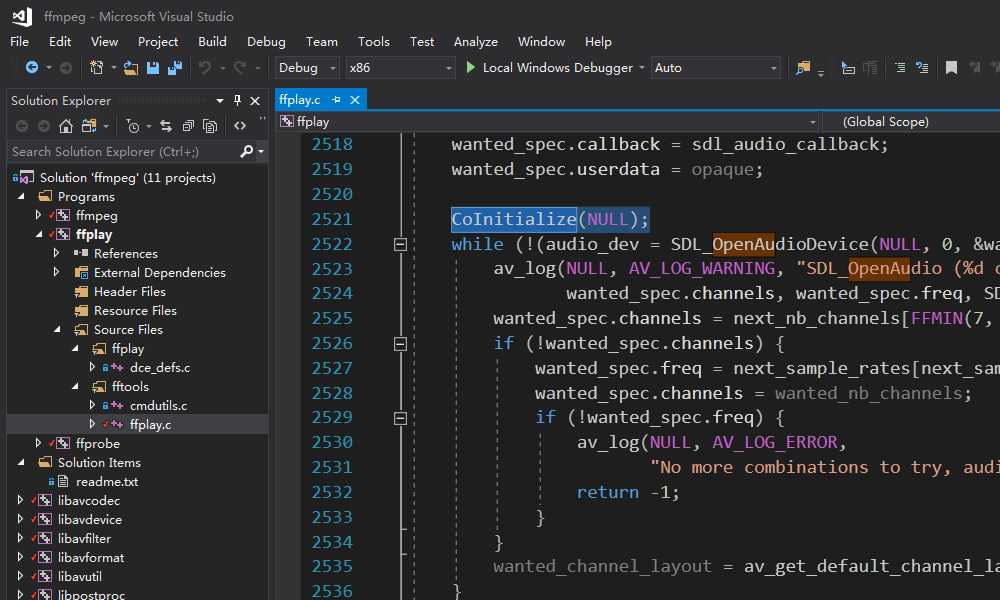Select the Resource Files folder
The width and height of the screenshot is (1000, 600).
[x=135, y=311]
